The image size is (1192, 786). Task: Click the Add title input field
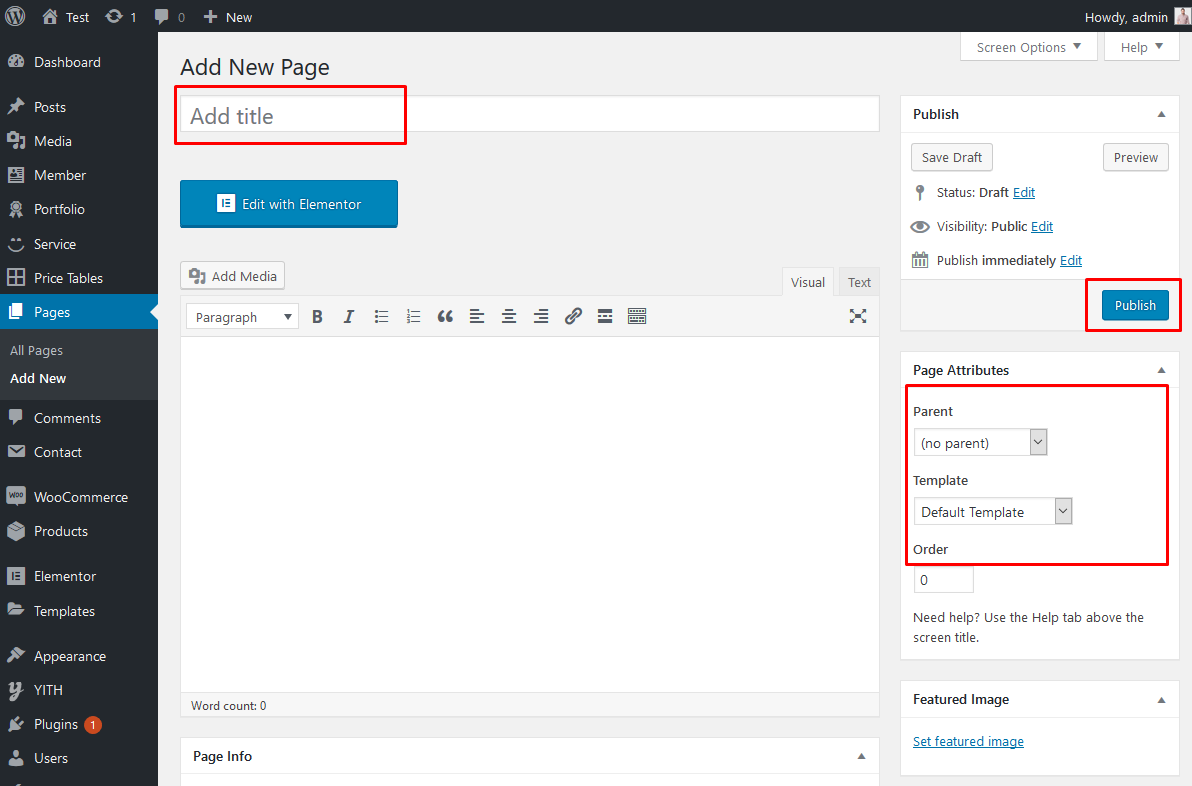[x=529, y=116]
